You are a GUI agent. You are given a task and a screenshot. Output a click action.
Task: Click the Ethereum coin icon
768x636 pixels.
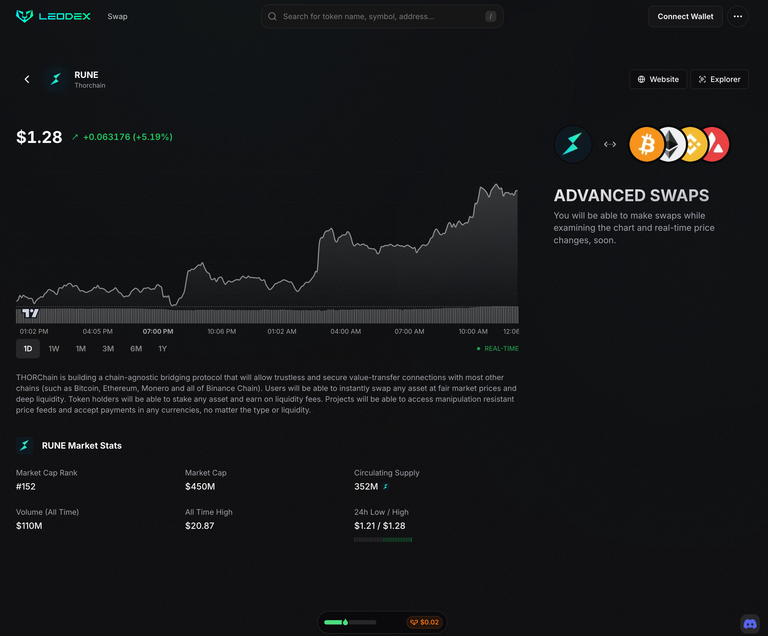[x=672, y=144]
